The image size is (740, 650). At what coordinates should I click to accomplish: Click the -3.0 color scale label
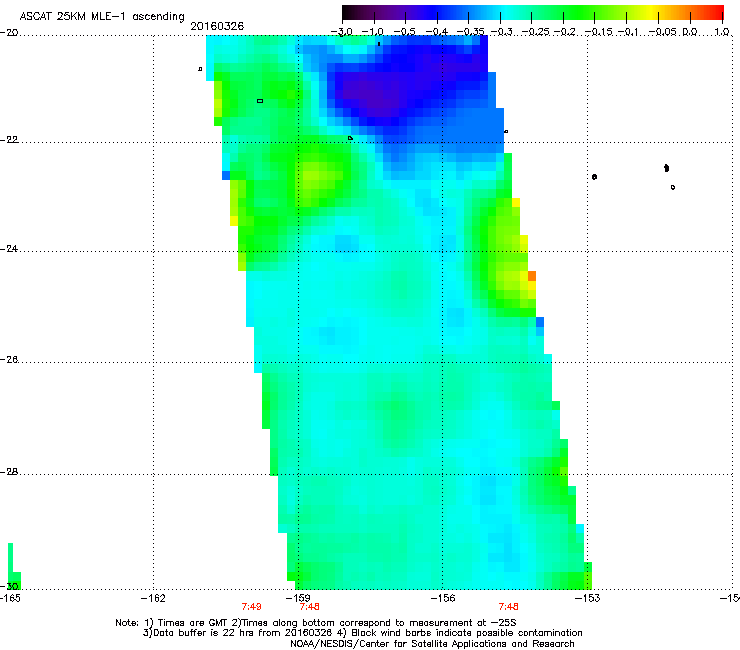[x=341, y=32]
